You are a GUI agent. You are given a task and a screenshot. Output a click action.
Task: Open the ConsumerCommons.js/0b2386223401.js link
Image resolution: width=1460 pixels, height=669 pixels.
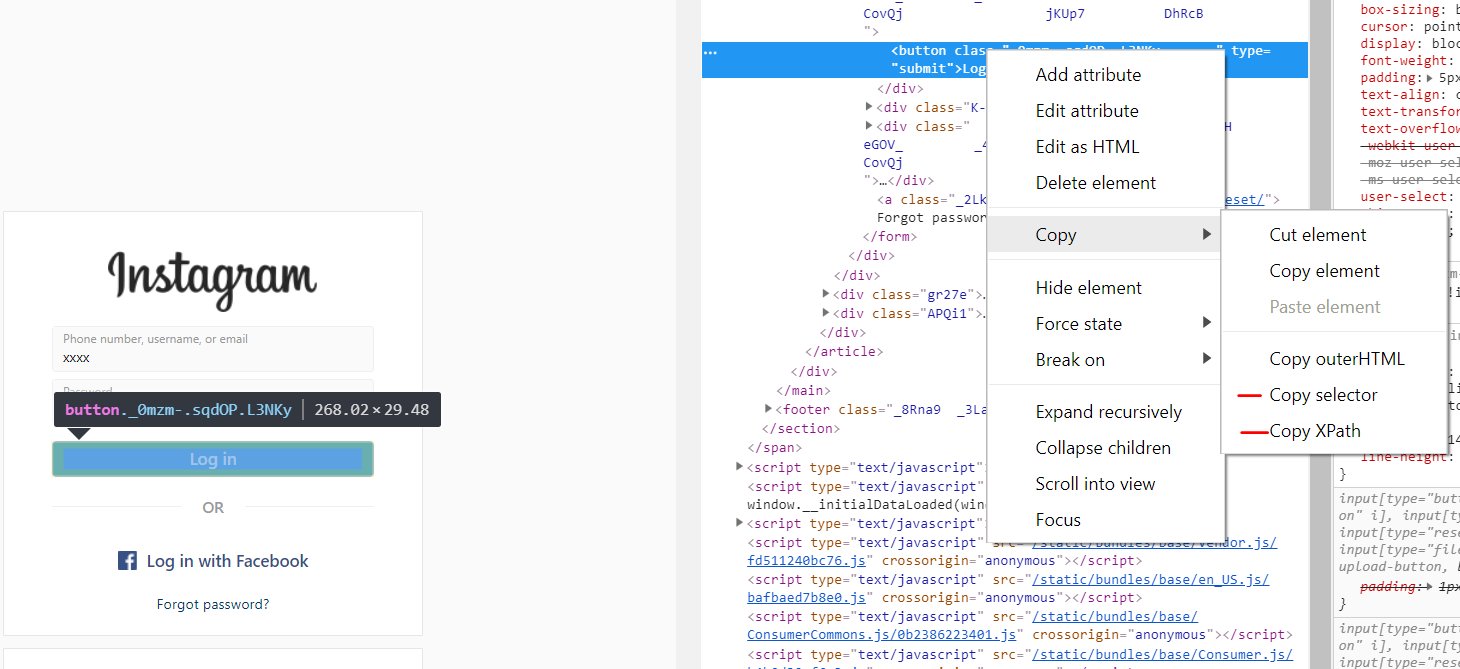click(882, 635)
